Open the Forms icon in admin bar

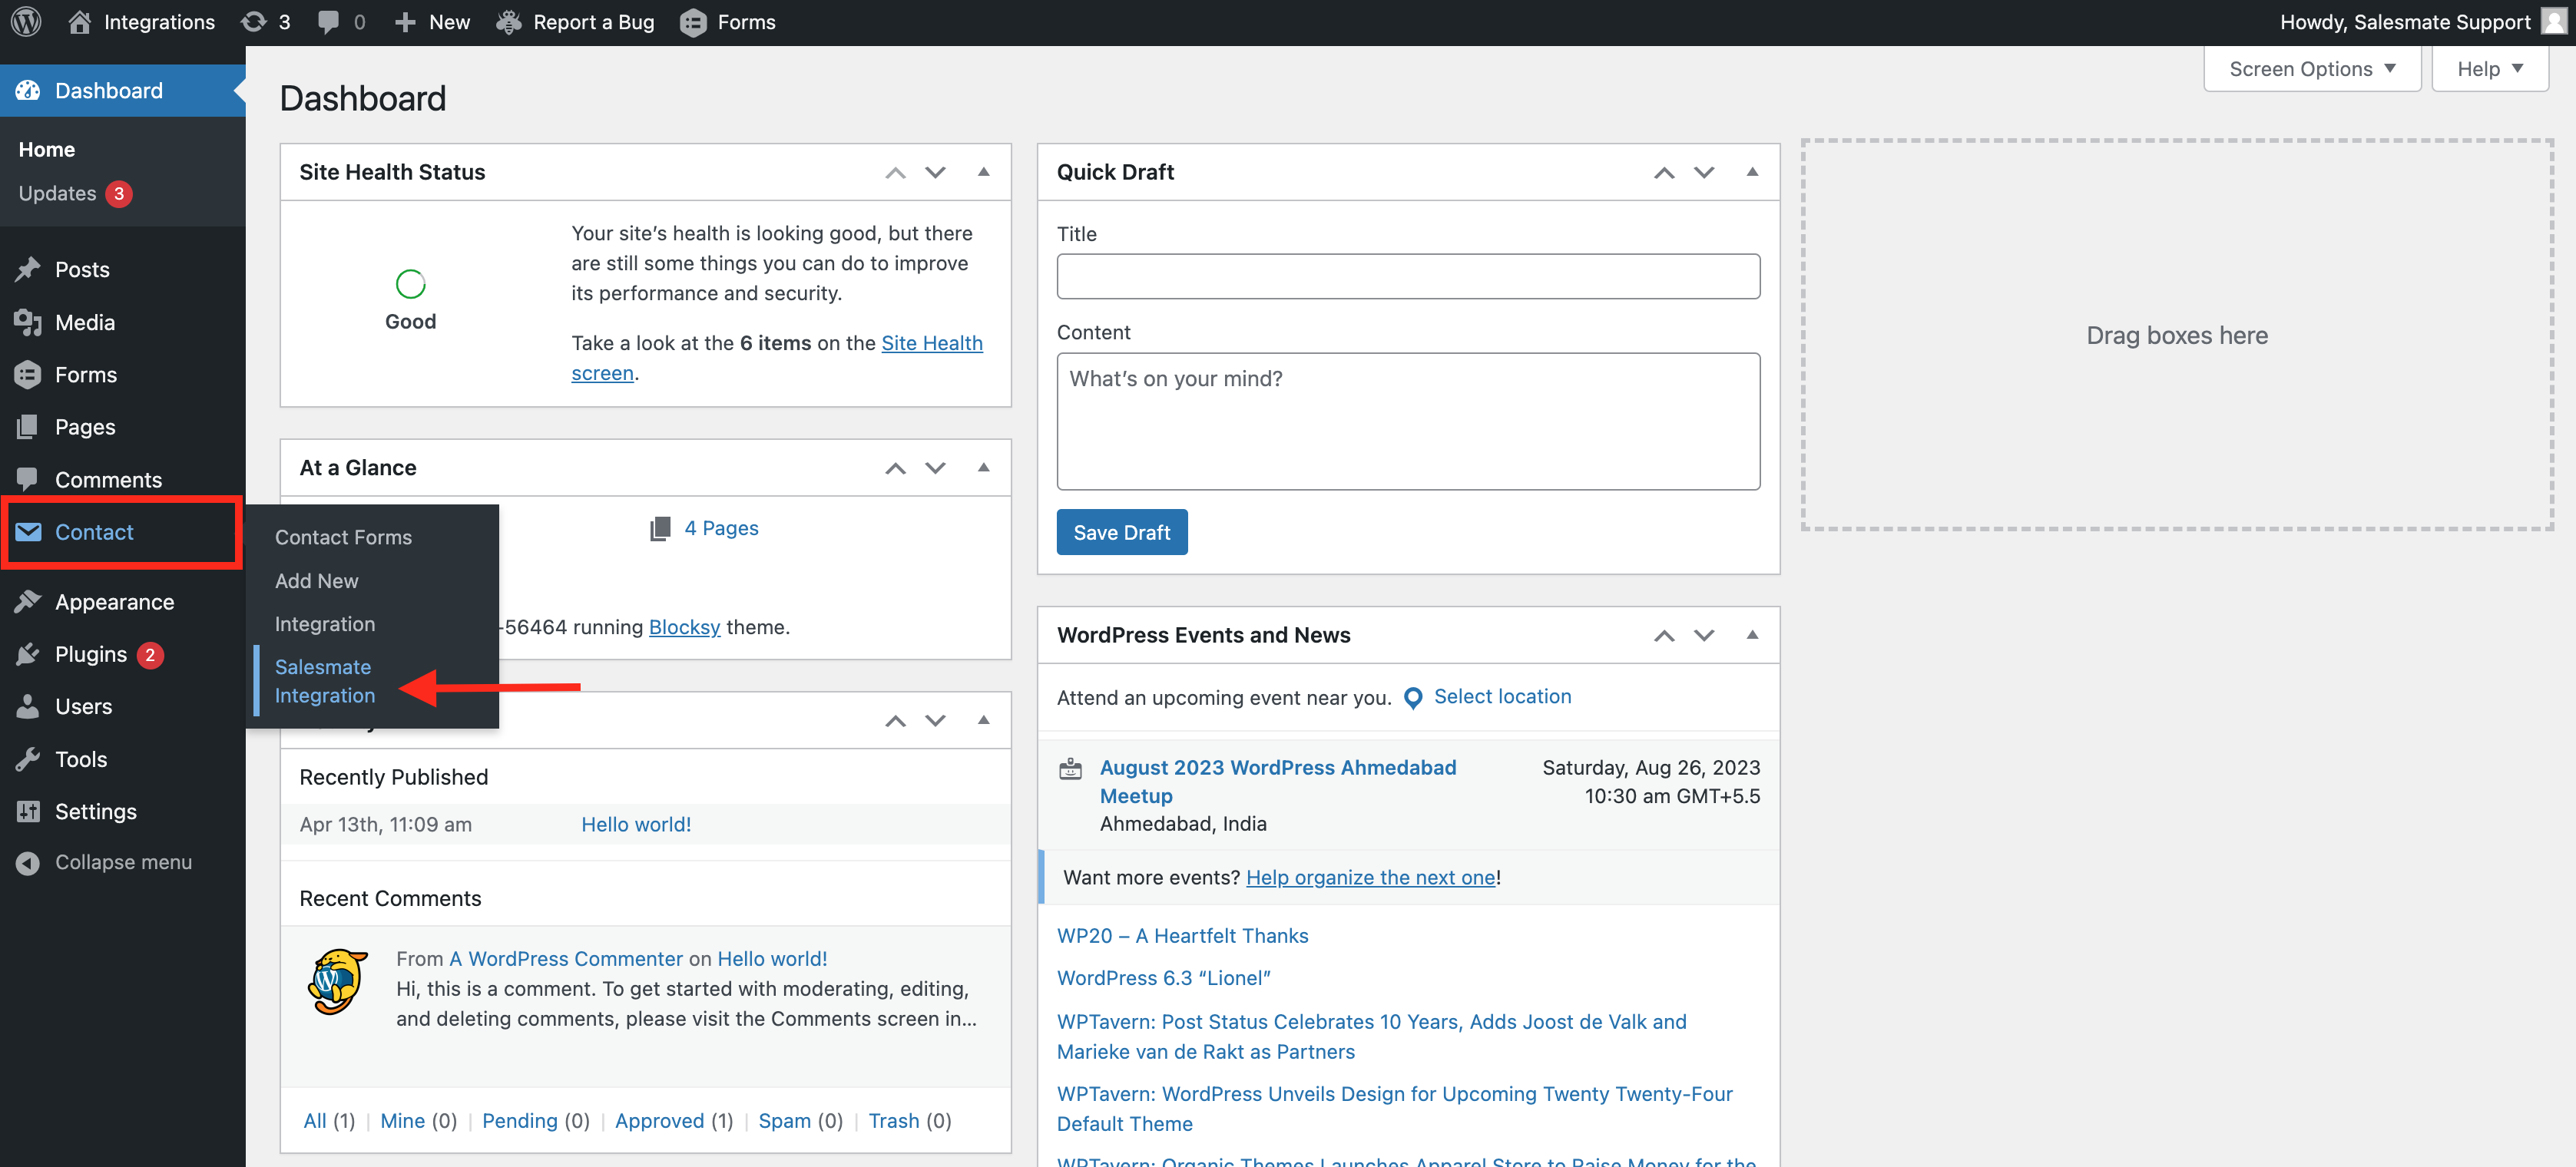pyautogui.click(x=693, y=22)
